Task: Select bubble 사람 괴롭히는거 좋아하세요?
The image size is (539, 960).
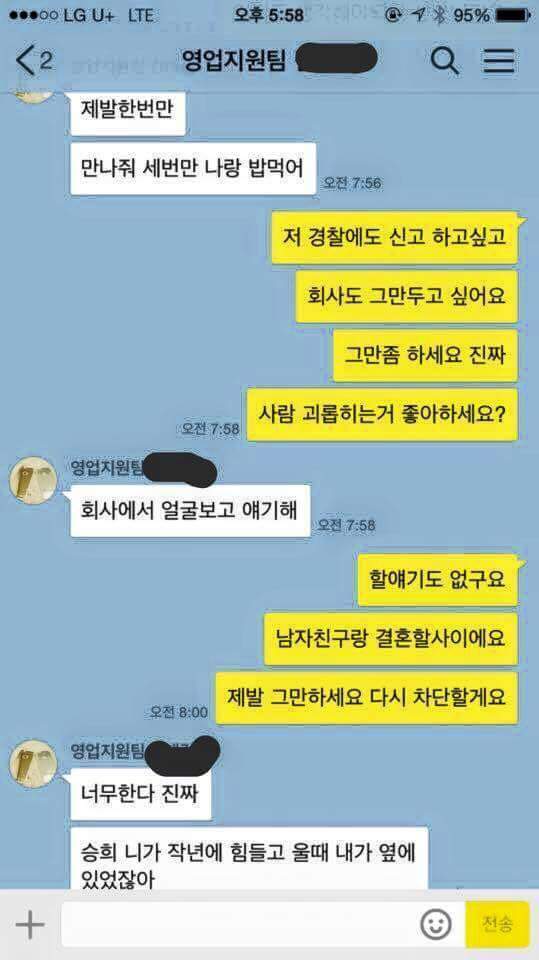Action: pos(382,414)
